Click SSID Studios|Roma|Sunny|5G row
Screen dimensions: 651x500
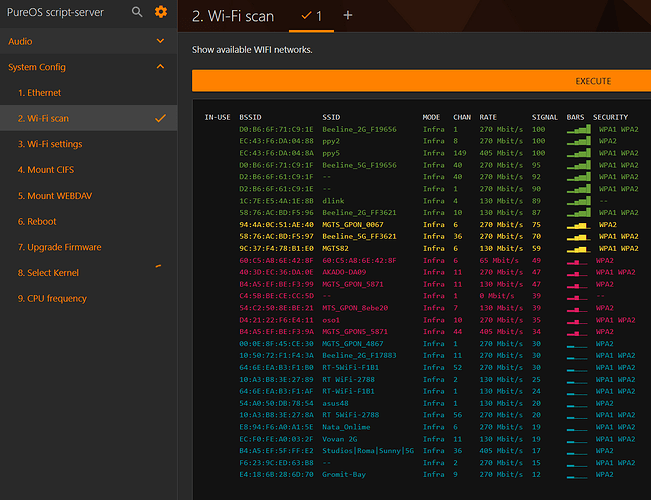[368, 451]
